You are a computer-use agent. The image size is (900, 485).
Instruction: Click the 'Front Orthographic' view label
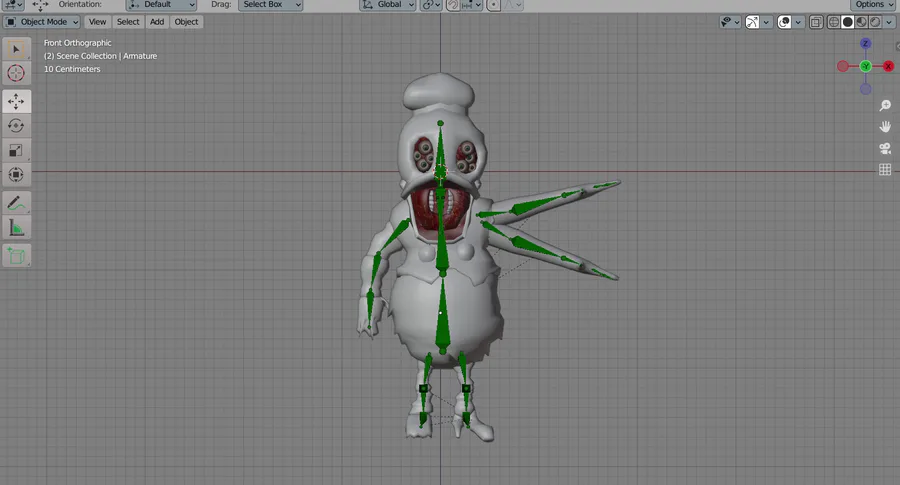point(77,43)
